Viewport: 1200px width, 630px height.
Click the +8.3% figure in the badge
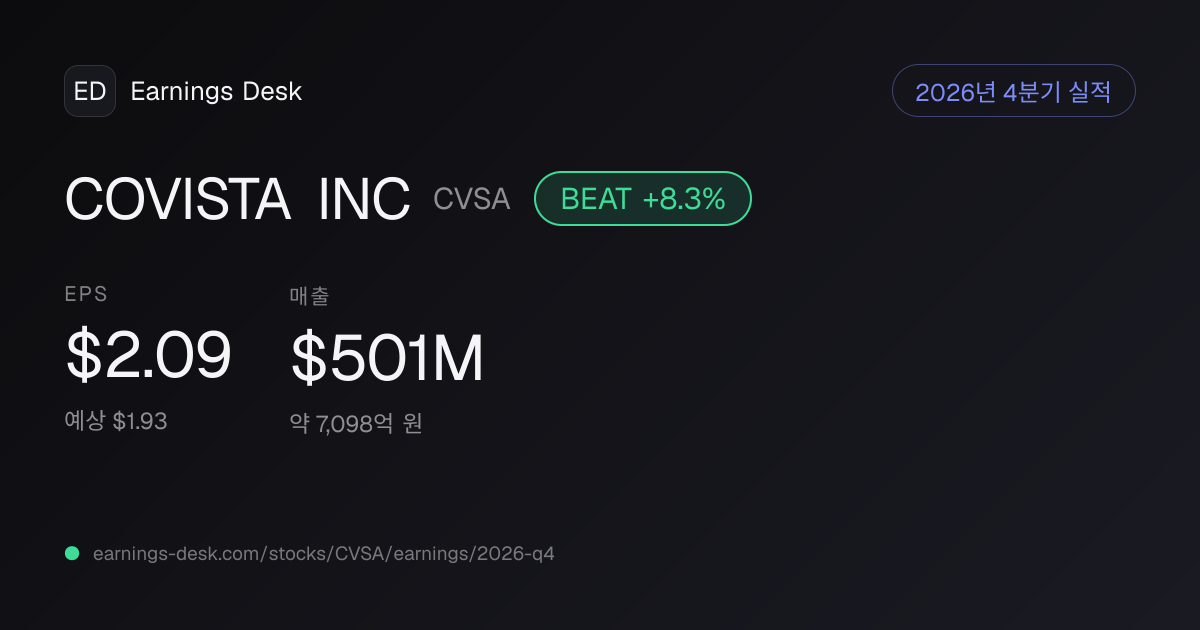pyautogui.click(x=683, y=199)
